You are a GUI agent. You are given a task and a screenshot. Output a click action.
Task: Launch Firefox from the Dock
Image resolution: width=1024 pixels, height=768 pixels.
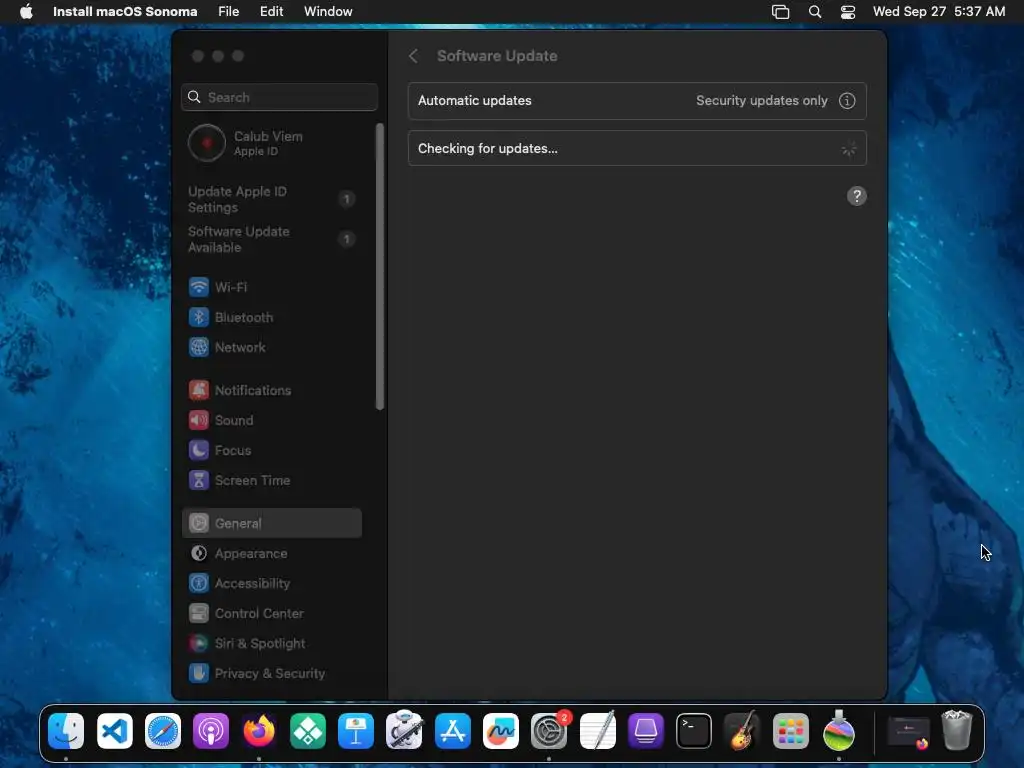tap(259, 731)
